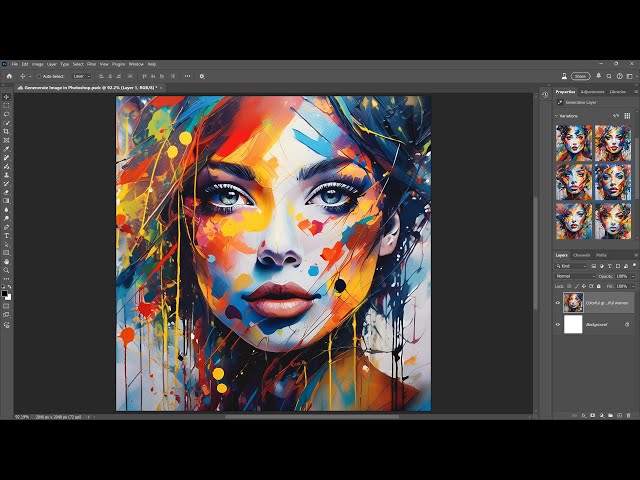640x480 pixels.
Task: Open the Fill slider dropdown arrow
Action: (633, 286)
